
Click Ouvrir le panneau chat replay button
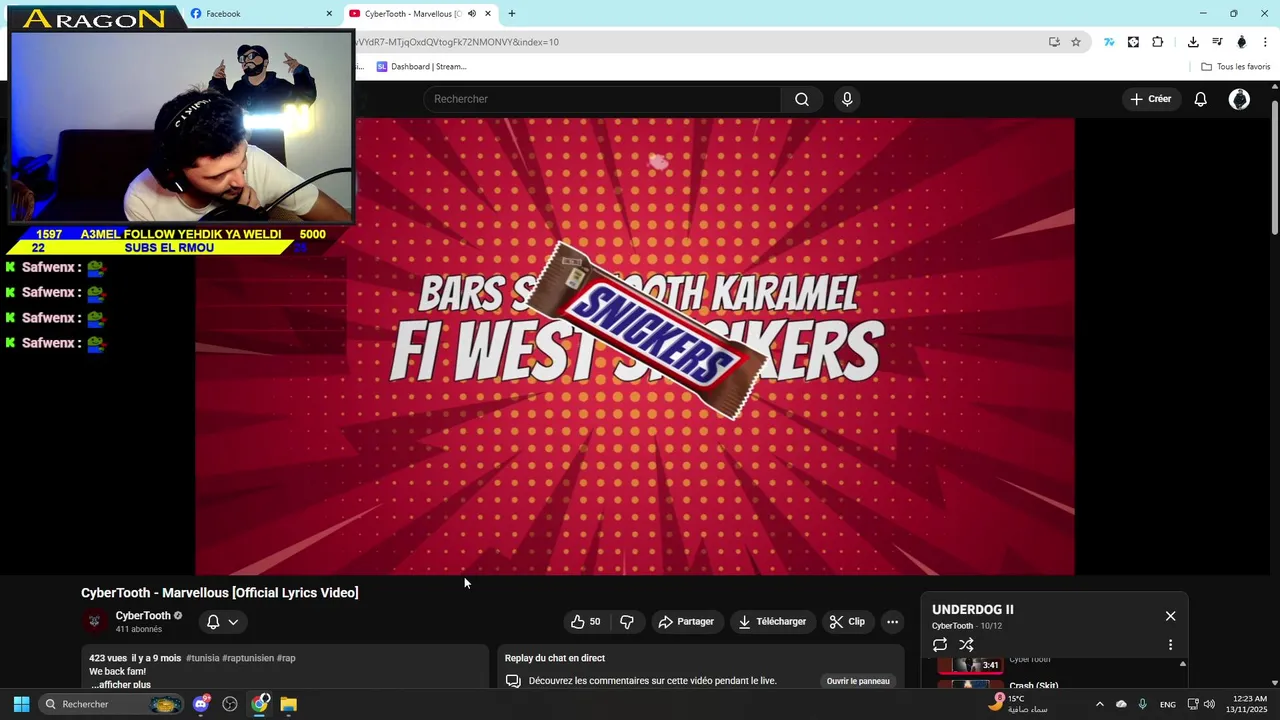click(858, 681)
